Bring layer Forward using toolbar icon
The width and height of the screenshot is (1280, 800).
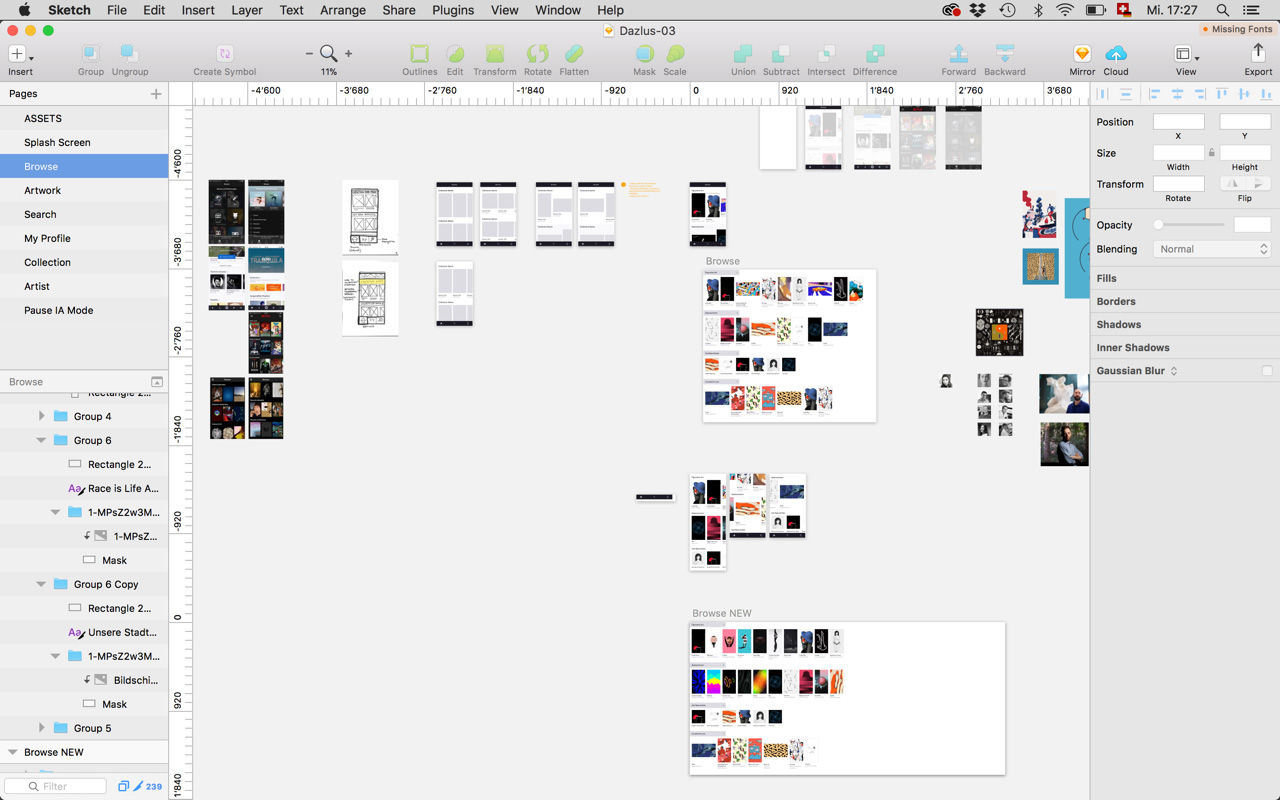tap(958, 54)
